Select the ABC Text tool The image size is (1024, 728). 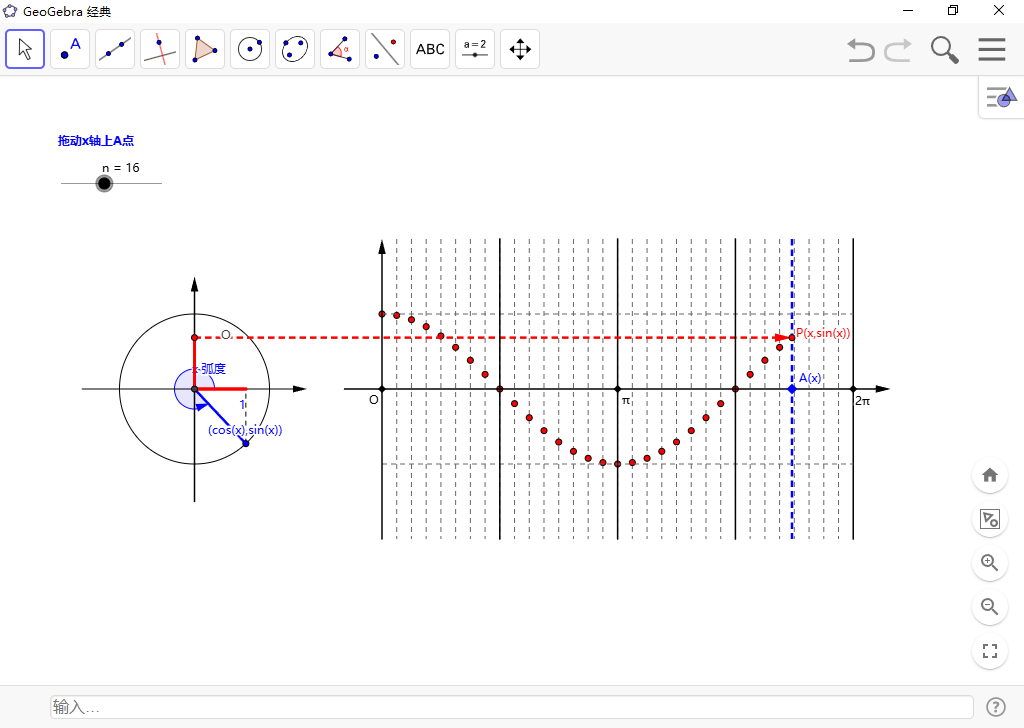(x=430, y=49)
